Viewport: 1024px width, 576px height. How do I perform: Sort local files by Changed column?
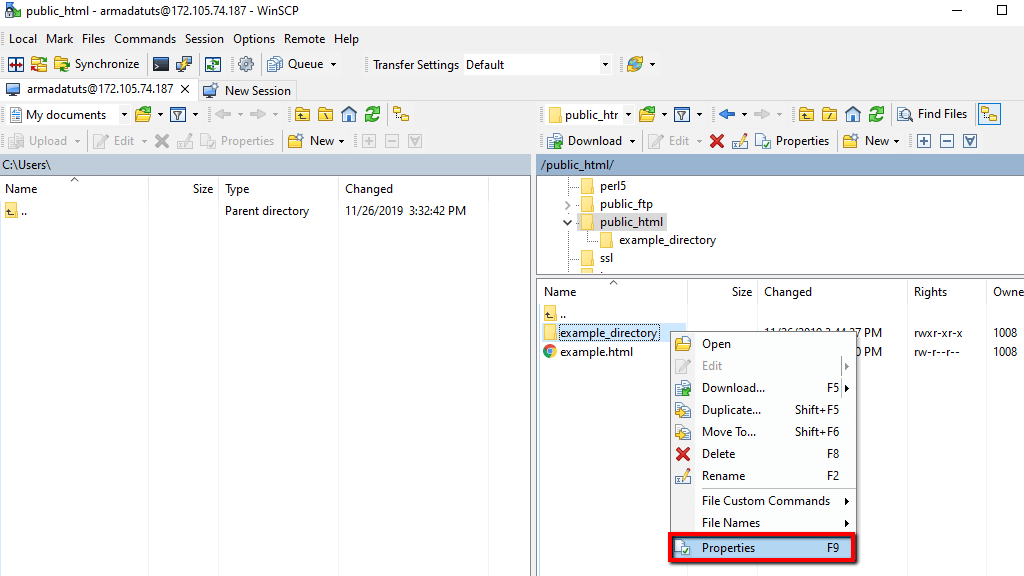pos(414,189)
